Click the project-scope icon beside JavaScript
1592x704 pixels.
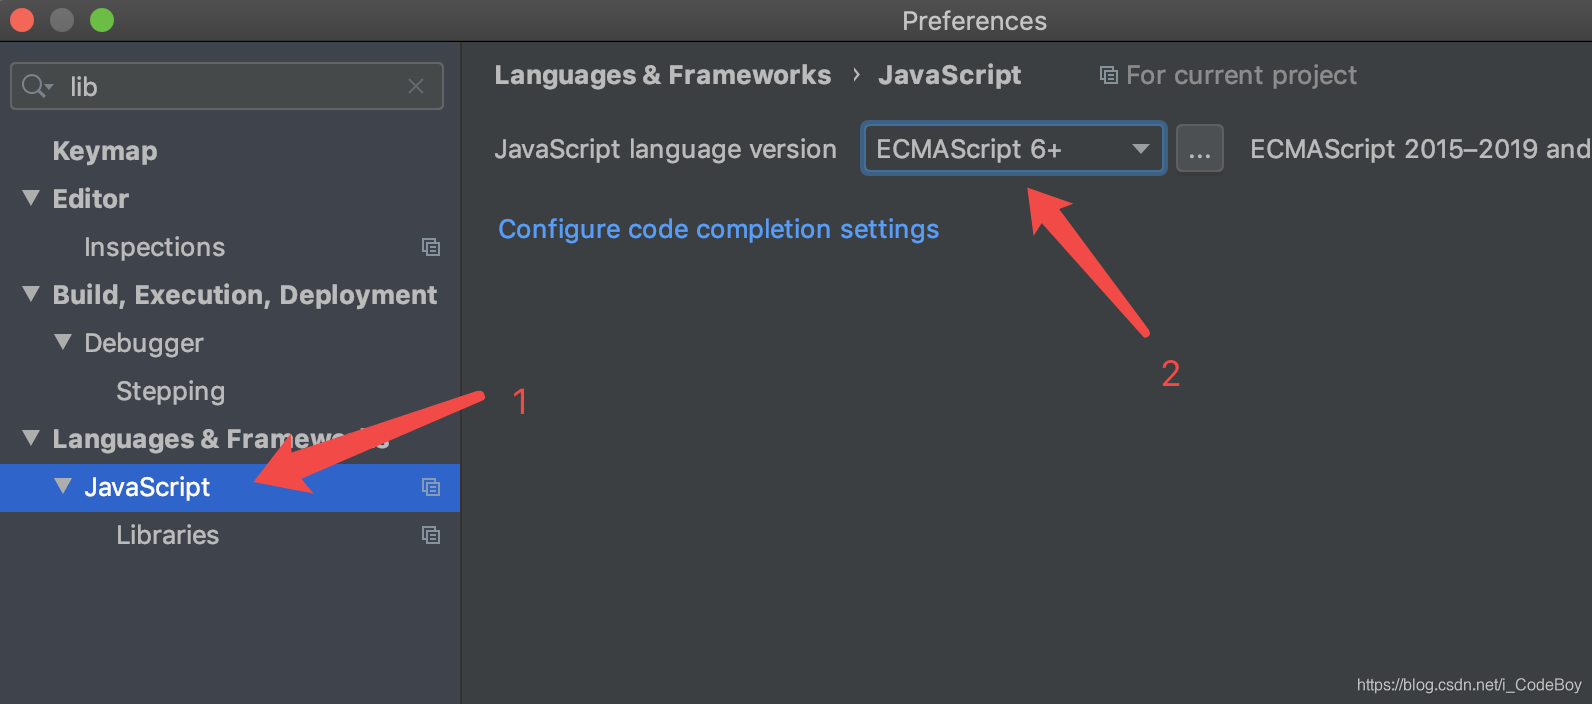431,487
